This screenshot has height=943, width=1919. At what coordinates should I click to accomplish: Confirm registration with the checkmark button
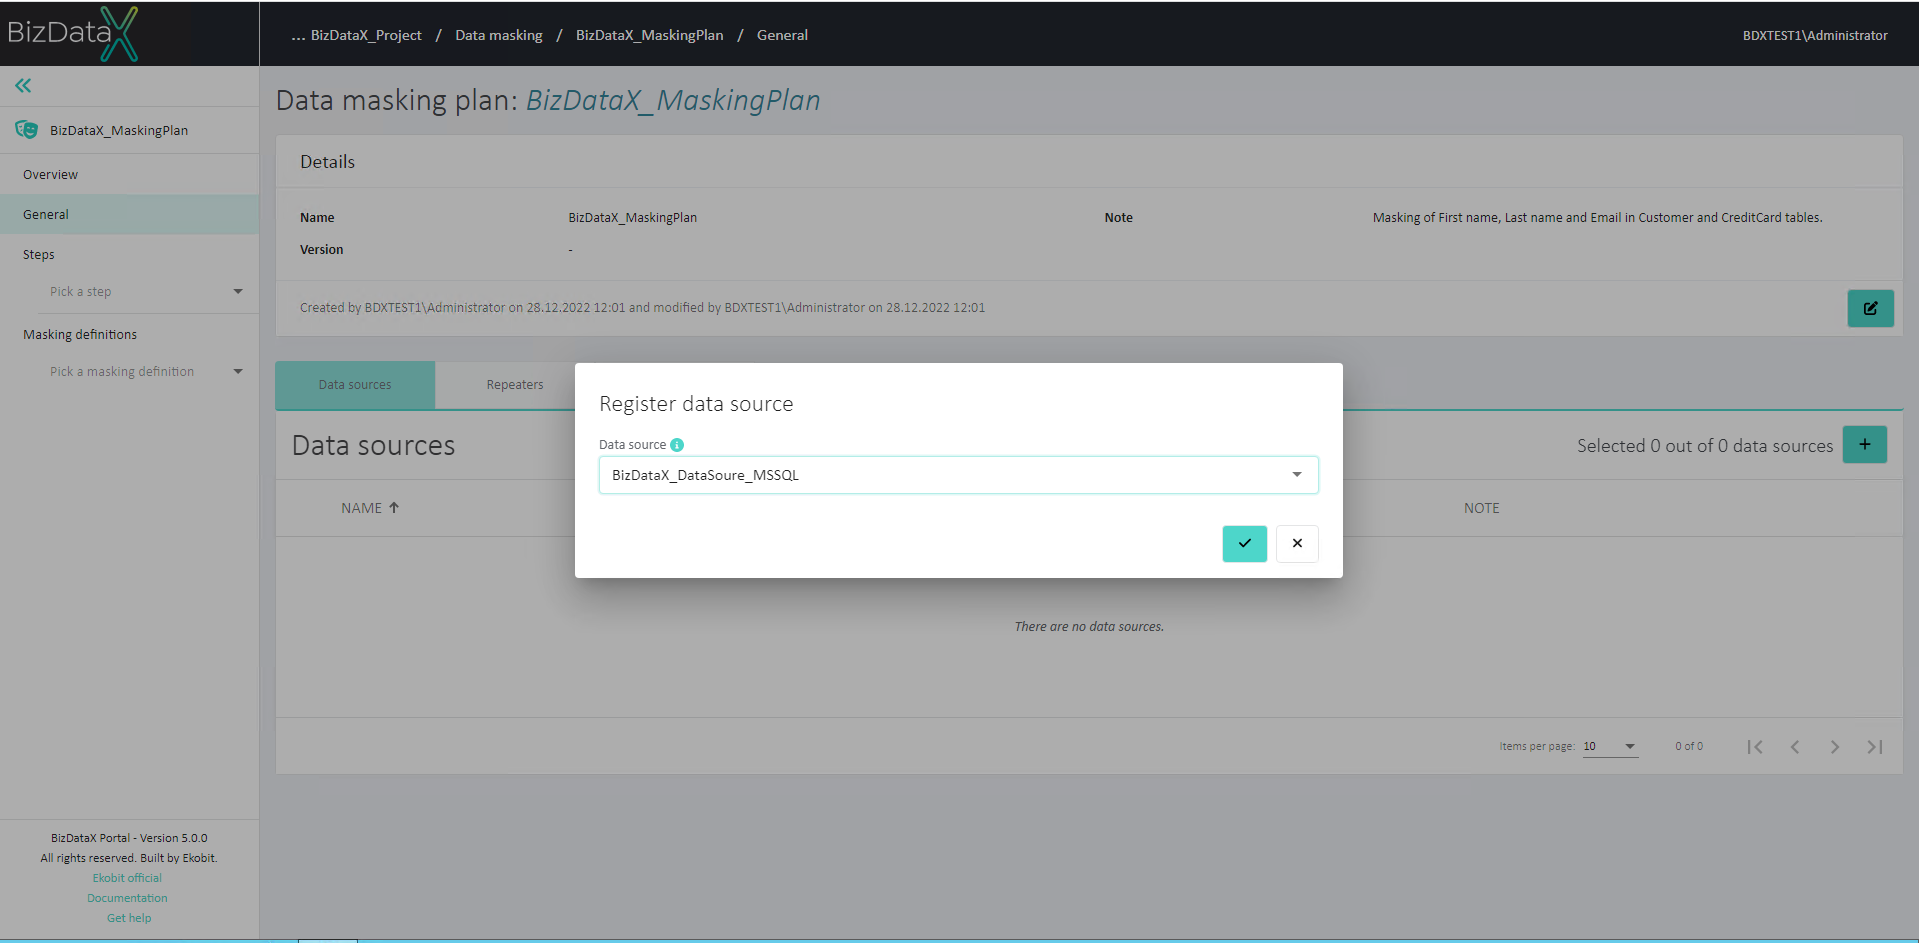pos(1244,543)
